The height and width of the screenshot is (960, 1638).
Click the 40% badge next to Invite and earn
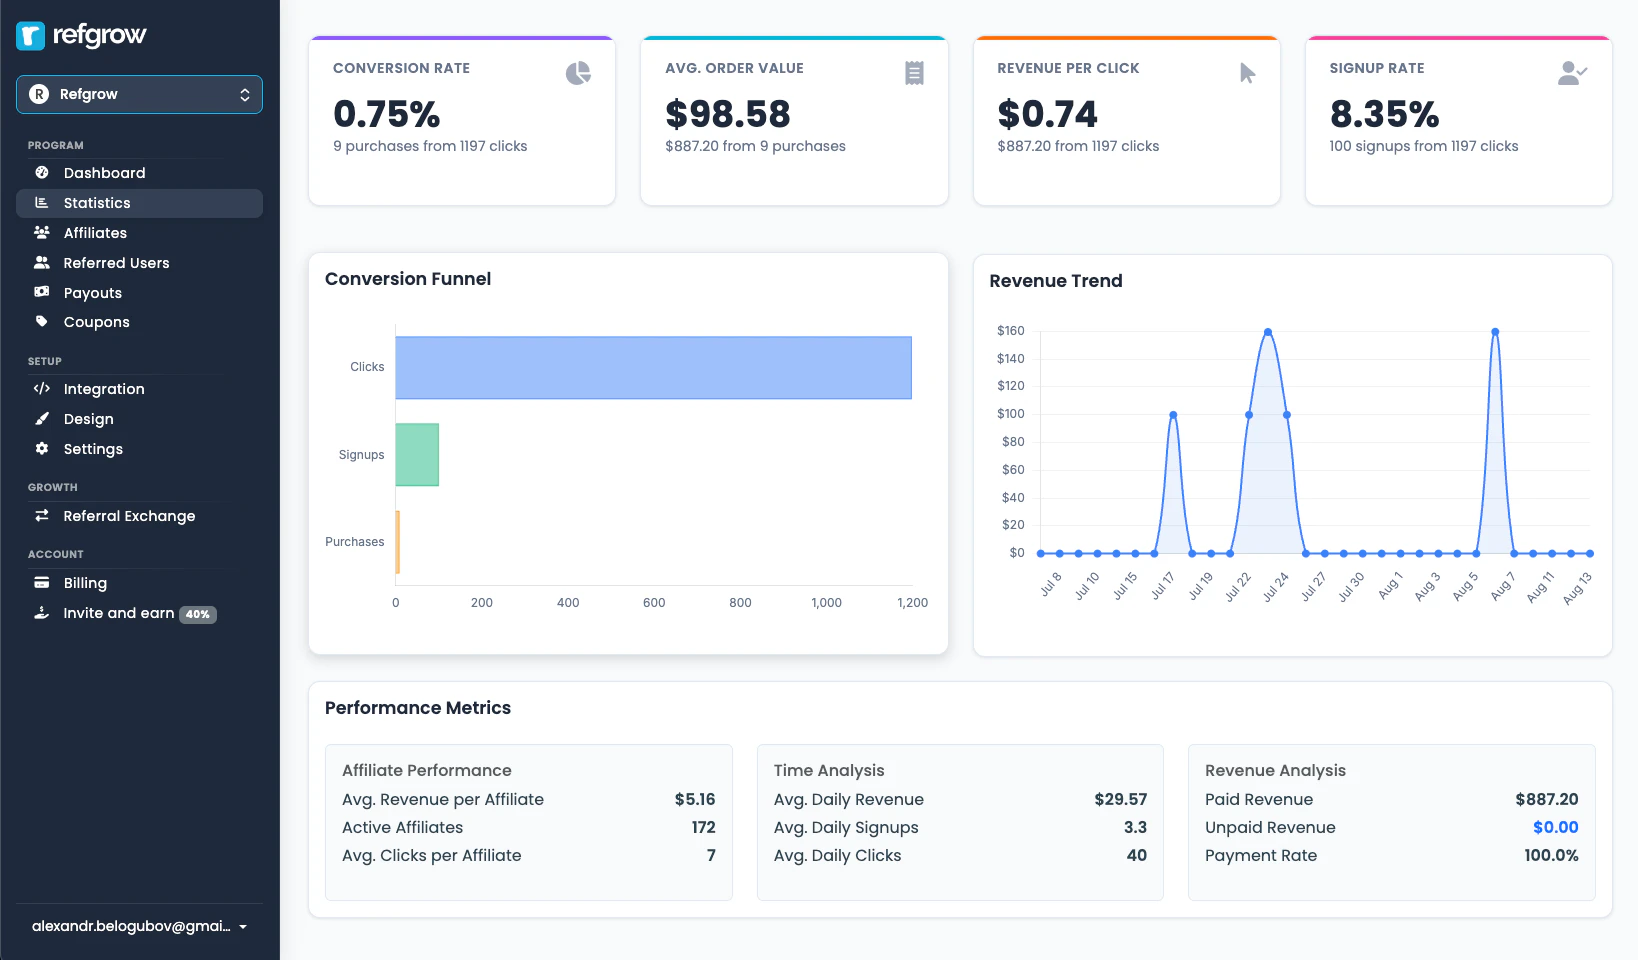(199, 614)
